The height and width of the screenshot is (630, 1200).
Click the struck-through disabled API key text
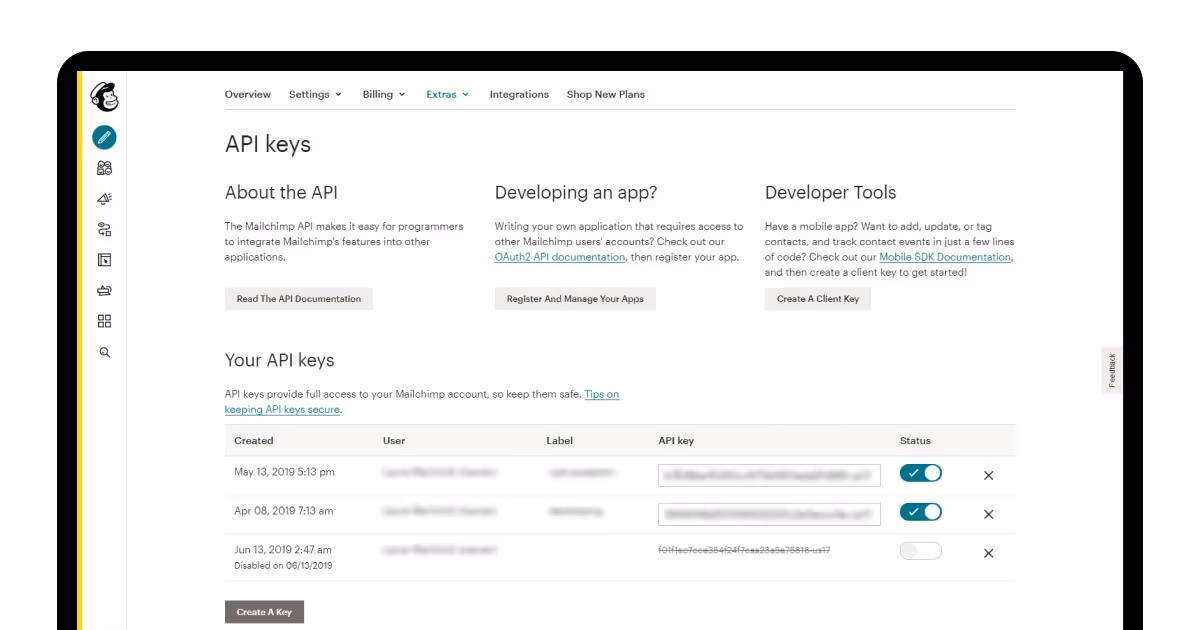(744, 550)
